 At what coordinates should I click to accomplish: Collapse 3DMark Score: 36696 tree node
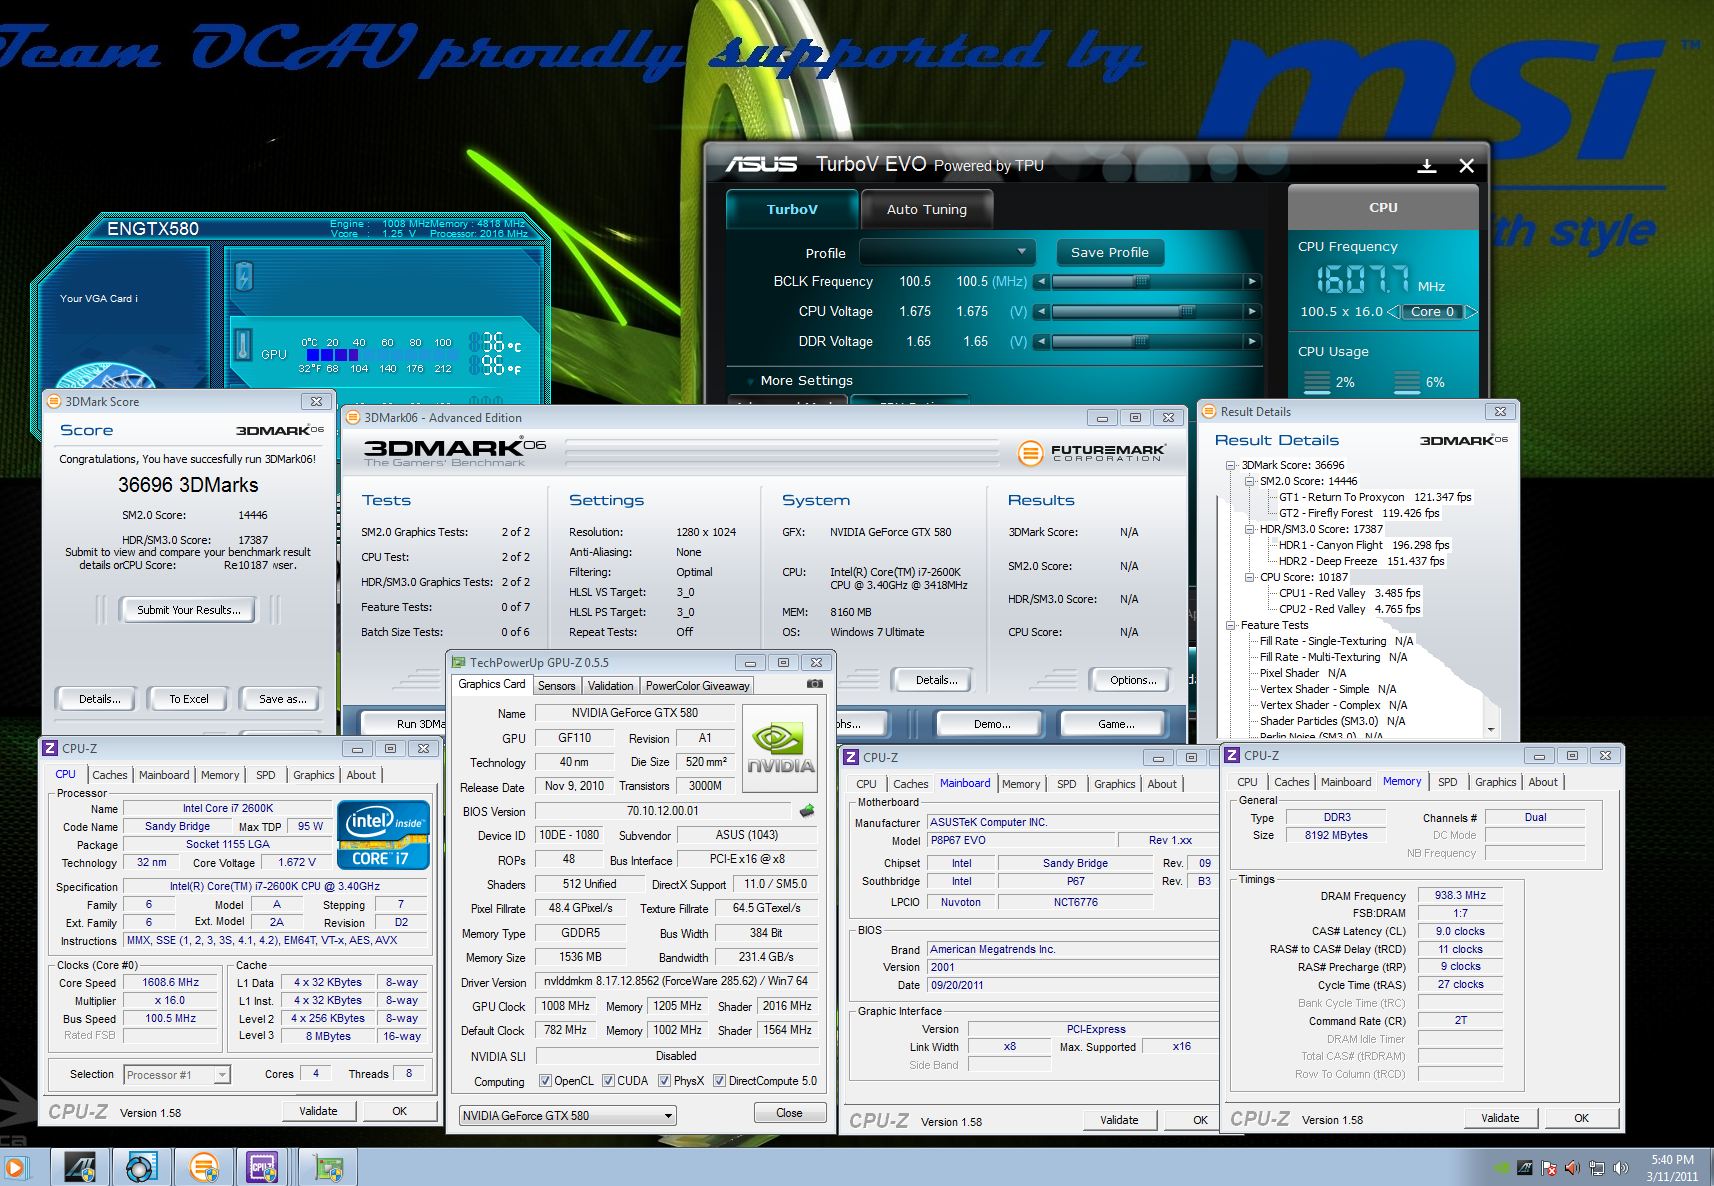(1231, 465)
